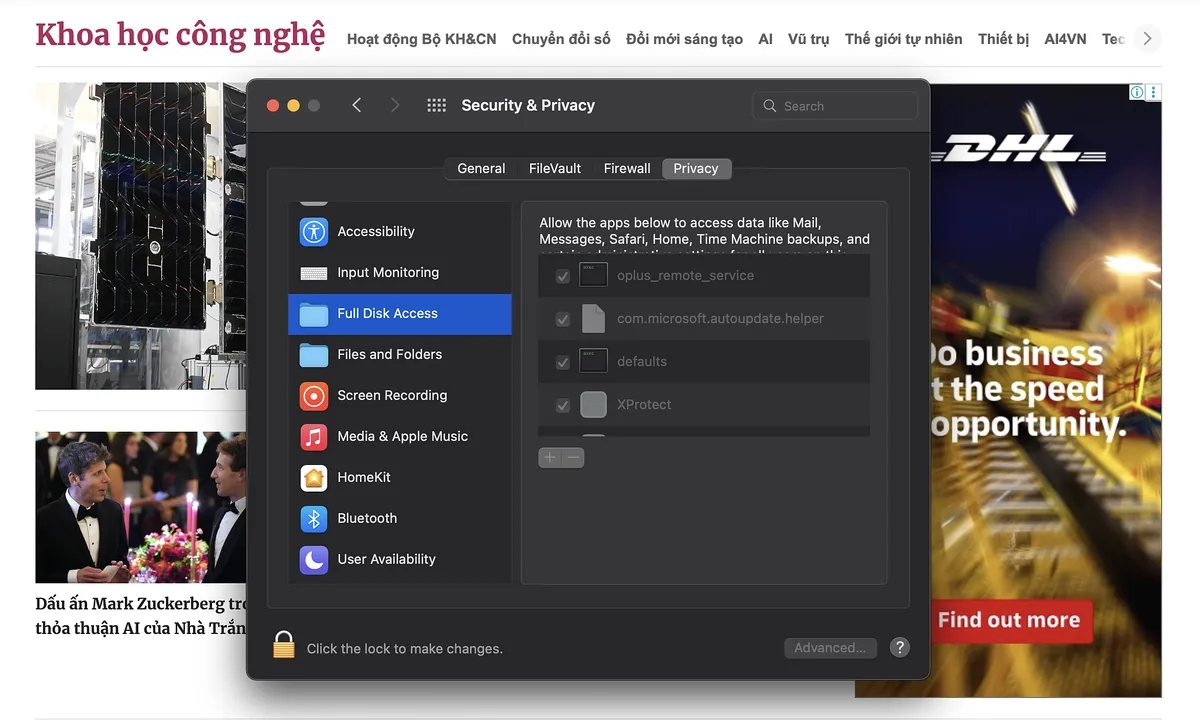Click the ad info icon on DHL banner

(1137, 92)
